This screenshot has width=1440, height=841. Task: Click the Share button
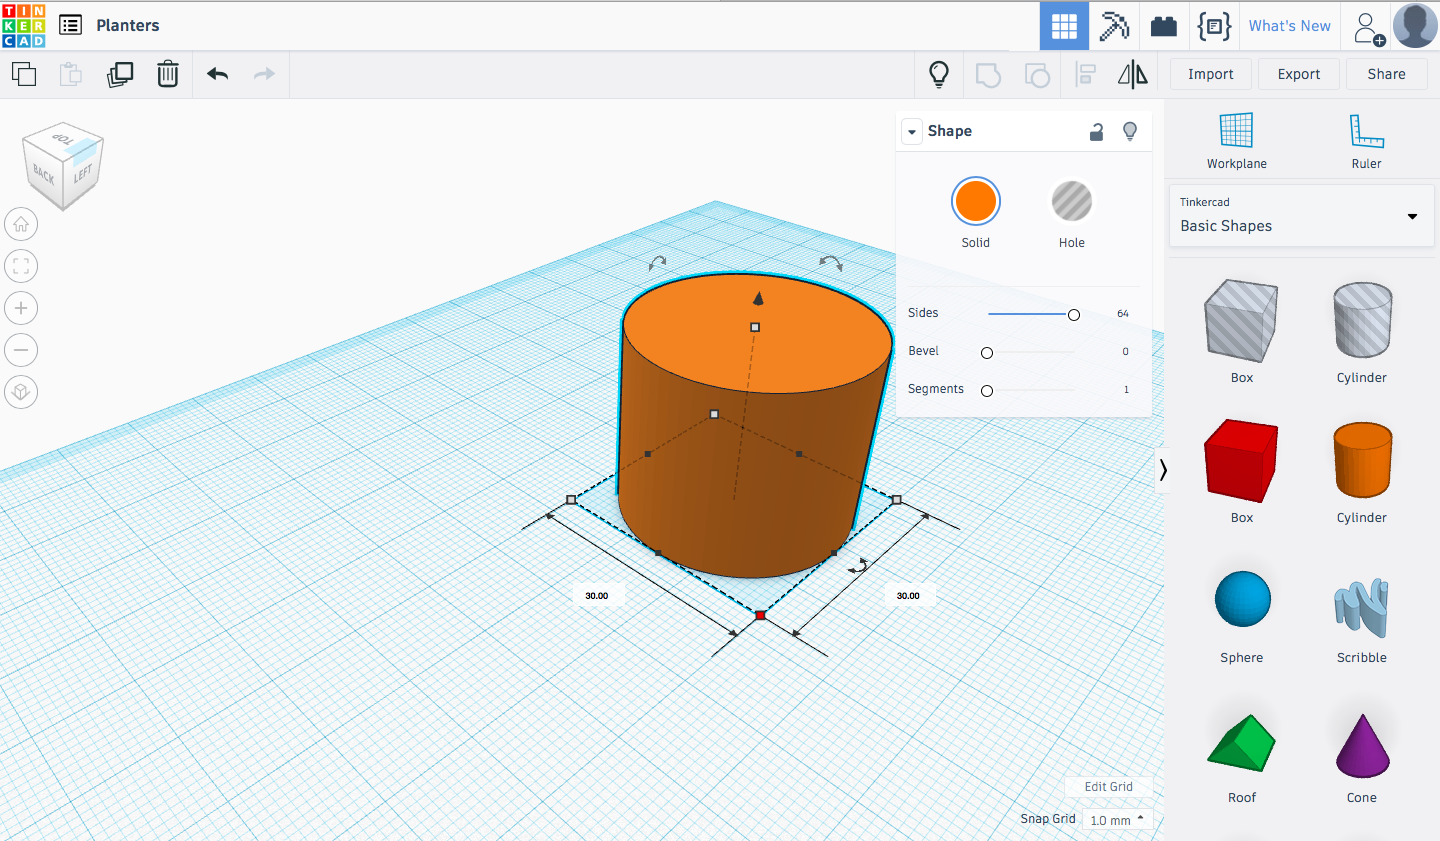pos(1386,74)
